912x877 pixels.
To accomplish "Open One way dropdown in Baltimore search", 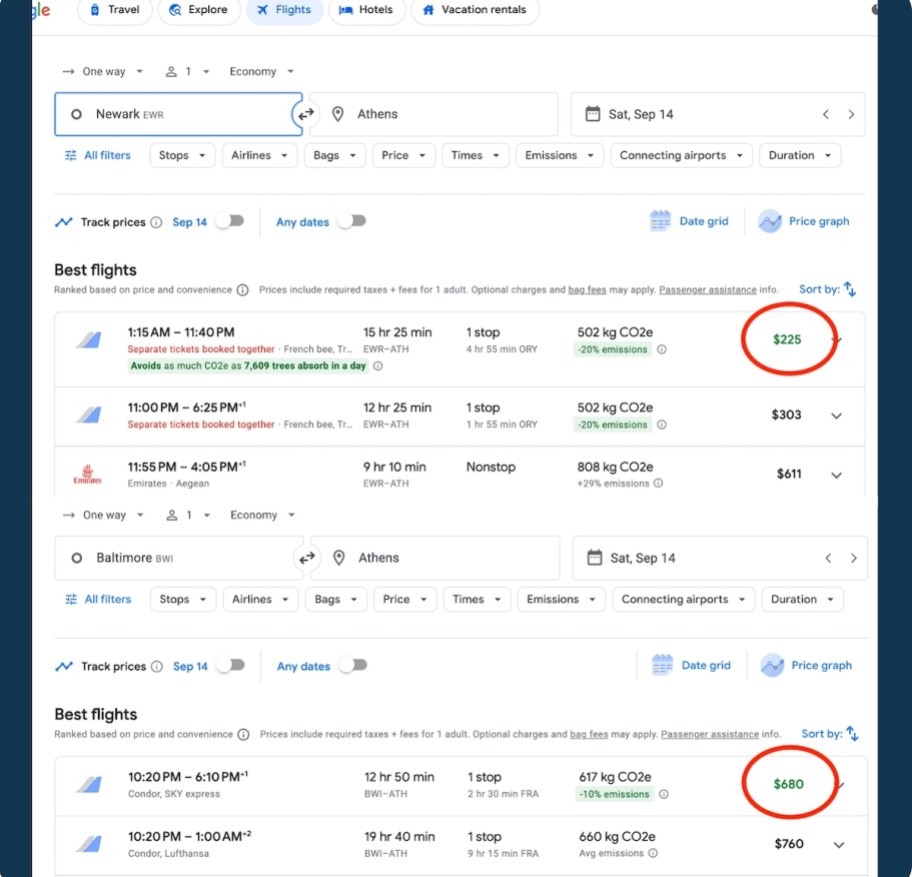I will coord(104,515).
